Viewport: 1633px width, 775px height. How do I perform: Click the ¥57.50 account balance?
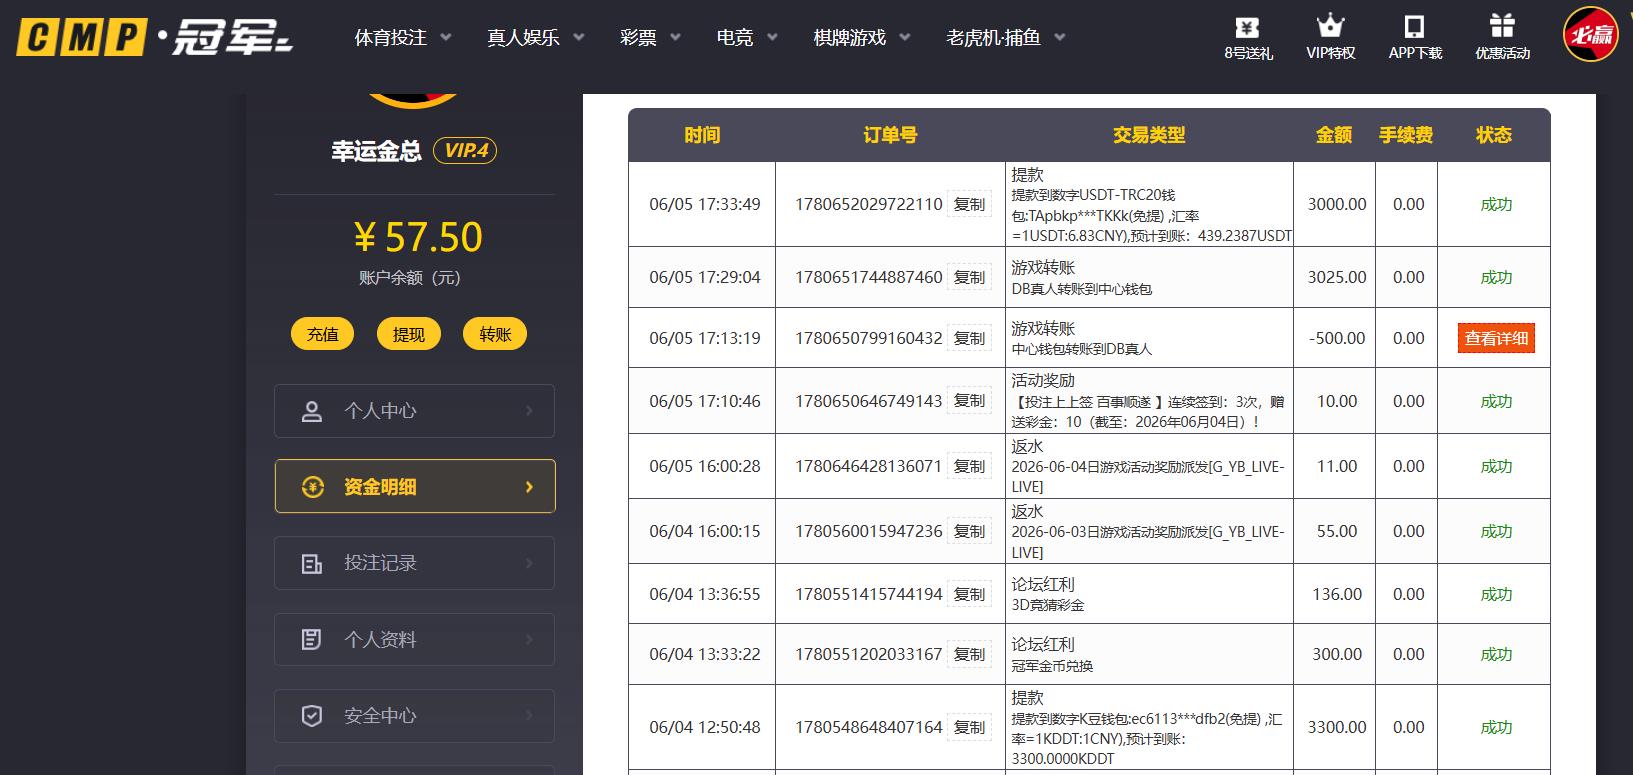pos(418,237)
